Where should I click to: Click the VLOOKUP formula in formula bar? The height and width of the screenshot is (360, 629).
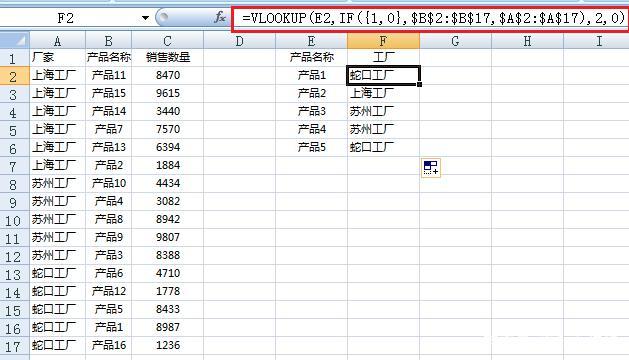pyautogui.click(x=433, y=18)
